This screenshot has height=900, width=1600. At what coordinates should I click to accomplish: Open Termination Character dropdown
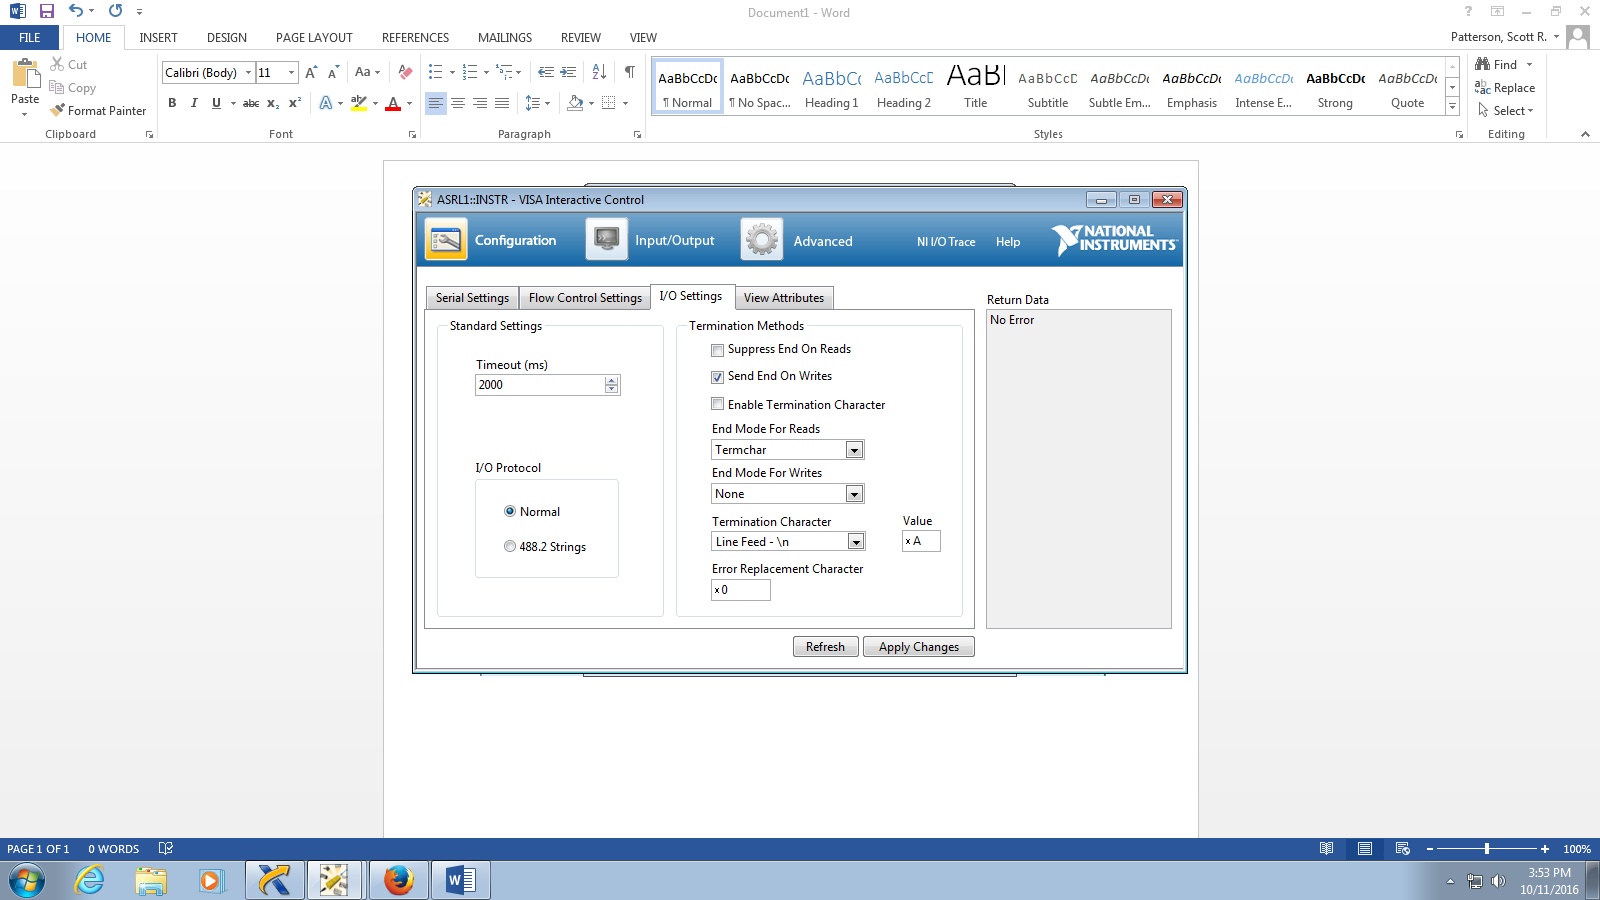856,541
